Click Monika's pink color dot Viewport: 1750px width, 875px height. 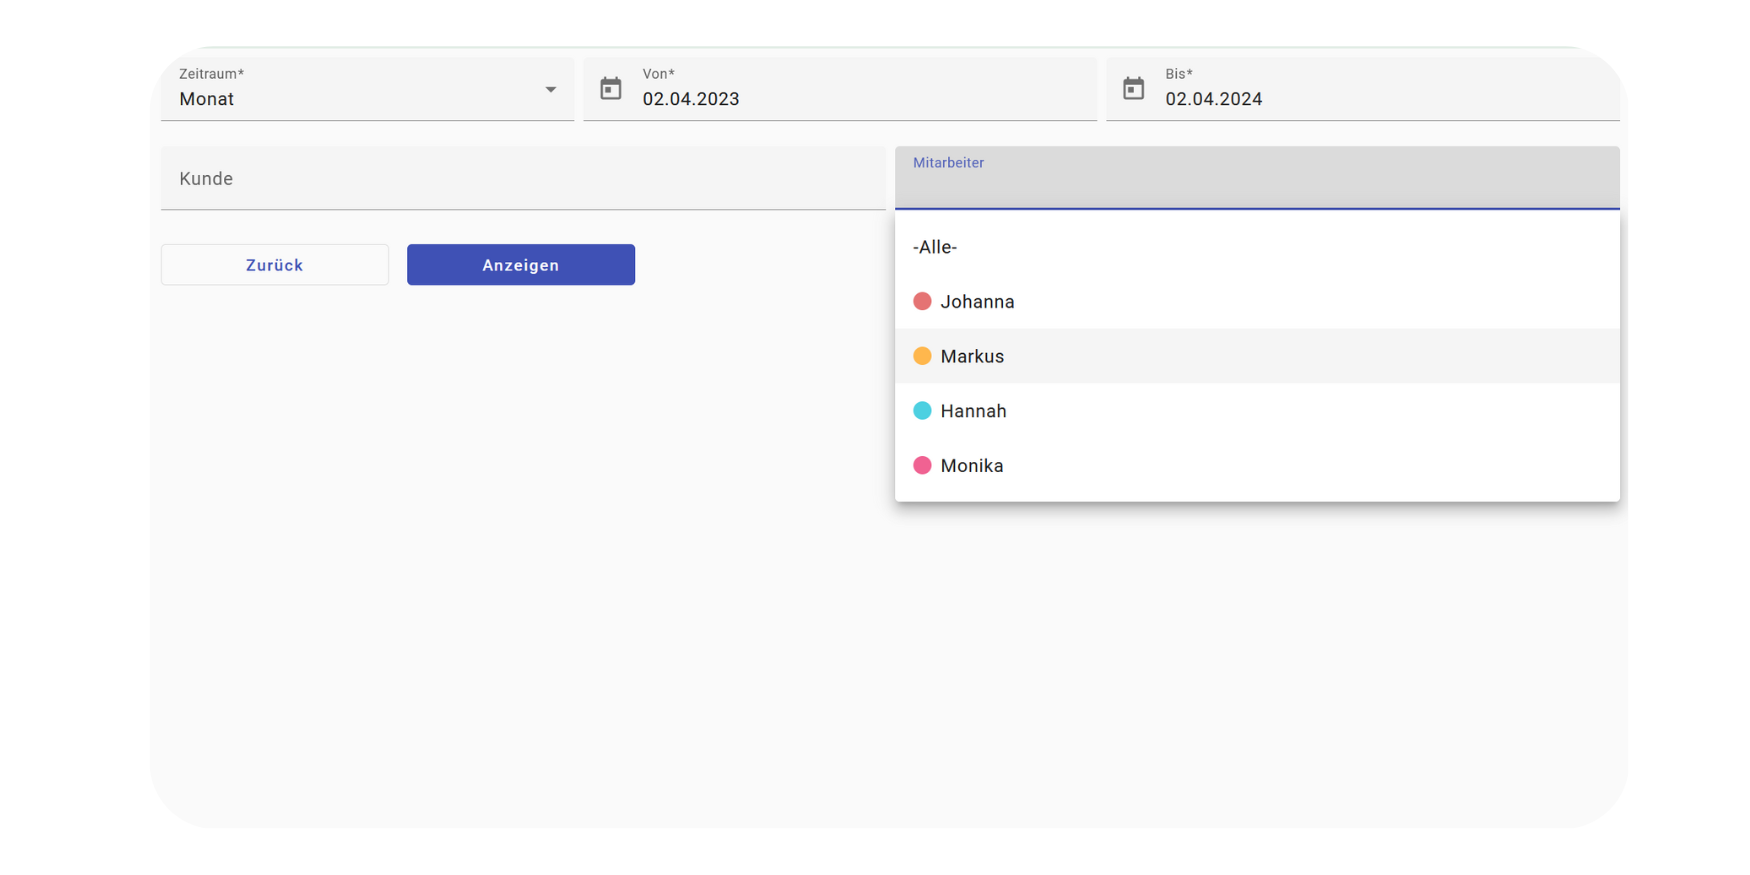[922, 465]
